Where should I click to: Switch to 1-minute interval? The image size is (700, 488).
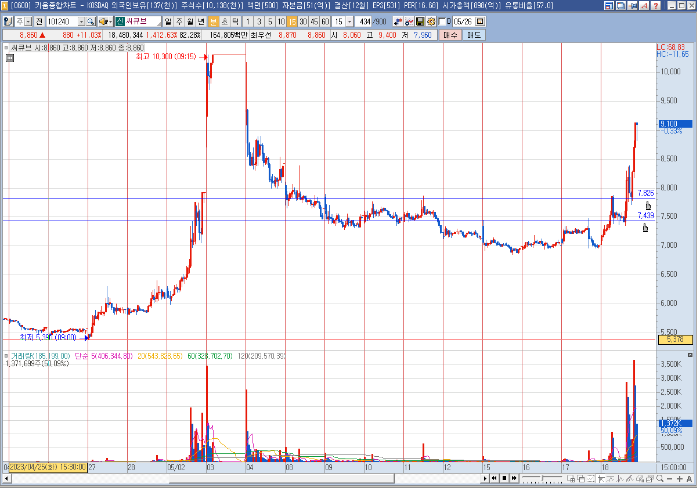click(x=247, y=21)
